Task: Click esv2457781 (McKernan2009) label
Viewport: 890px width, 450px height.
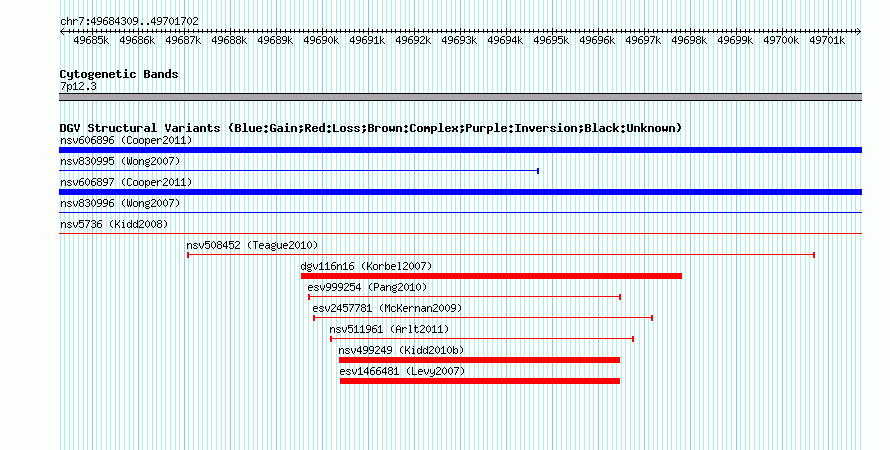Action: [x=387, y=308]
